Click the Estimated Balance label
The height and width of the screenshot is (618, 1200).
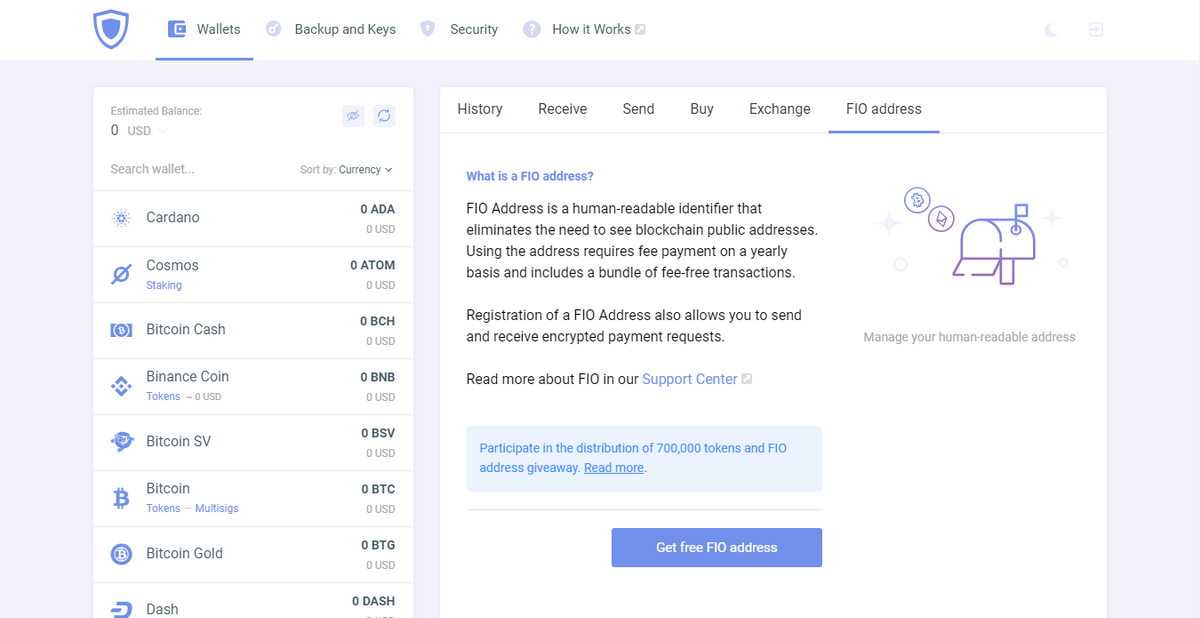click(156, 111)
